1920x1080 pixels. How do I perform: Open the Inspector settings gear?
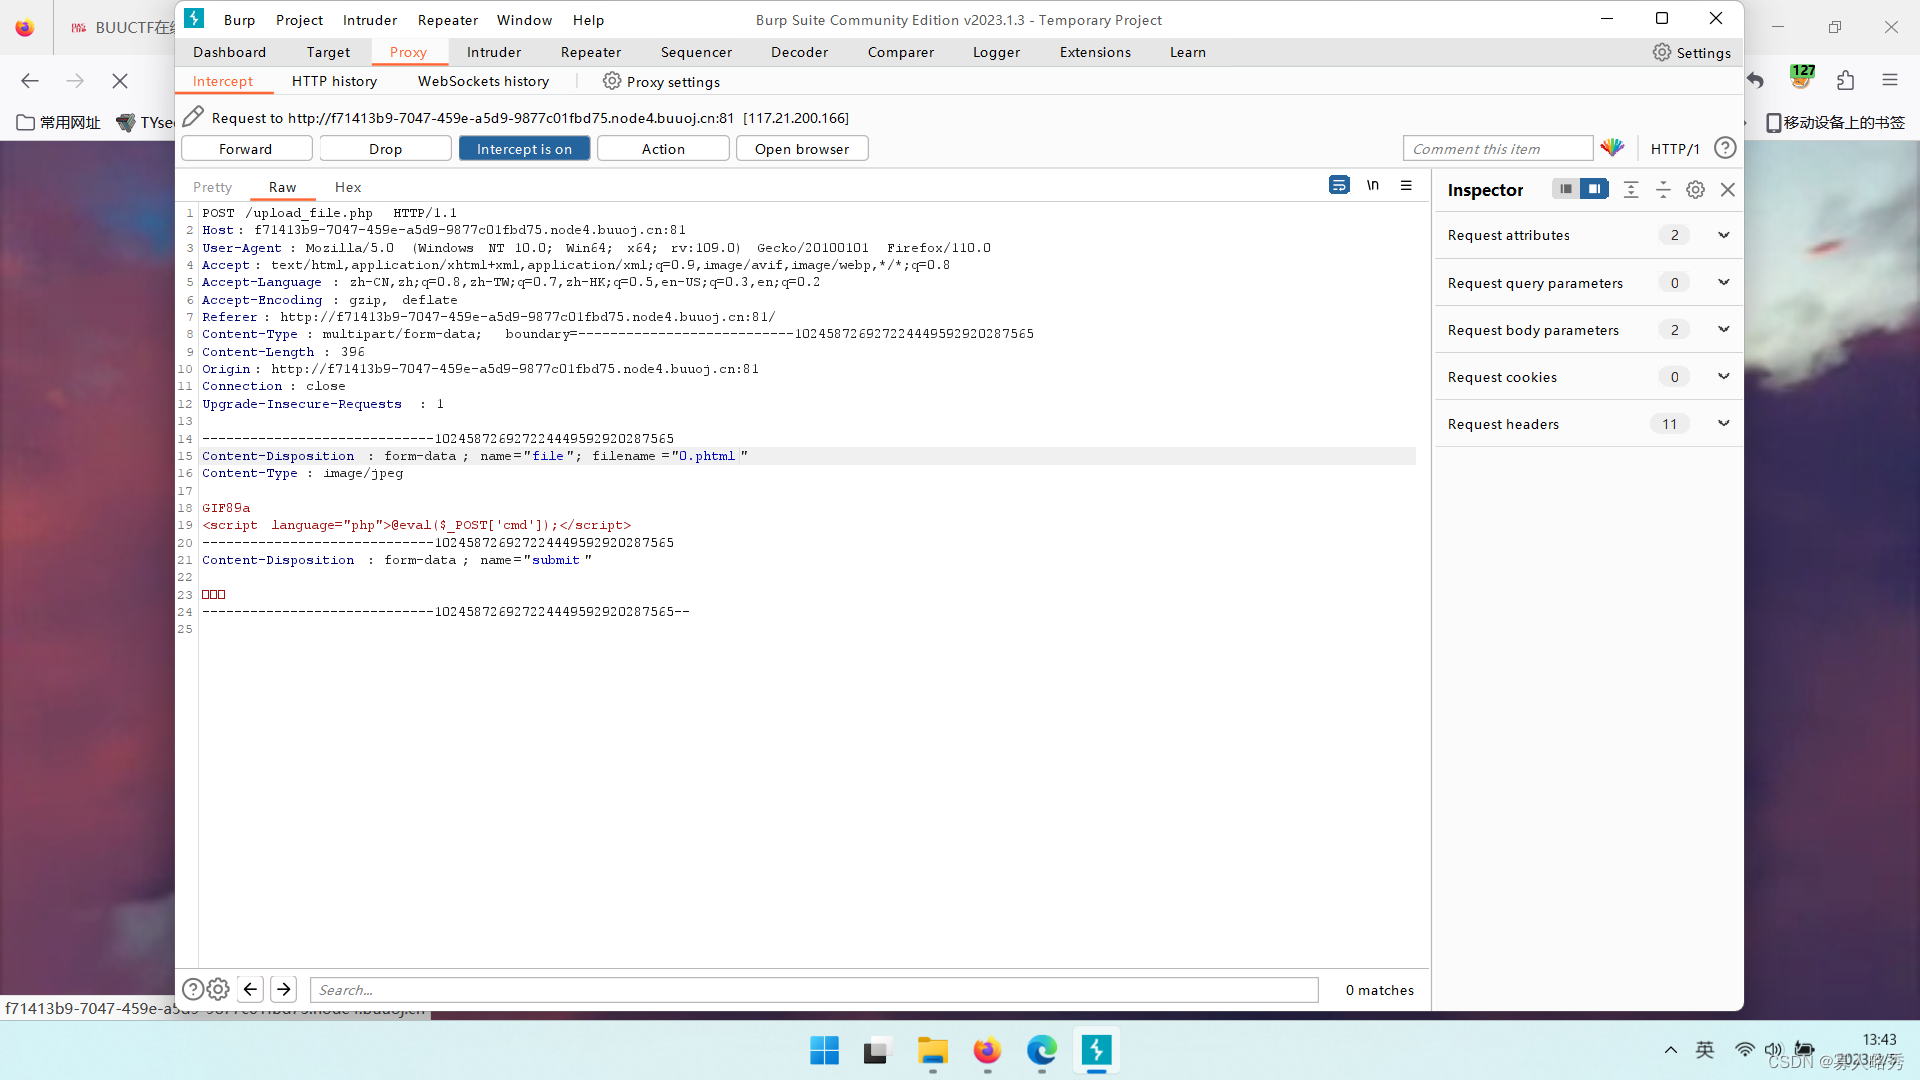[1695, 190]
